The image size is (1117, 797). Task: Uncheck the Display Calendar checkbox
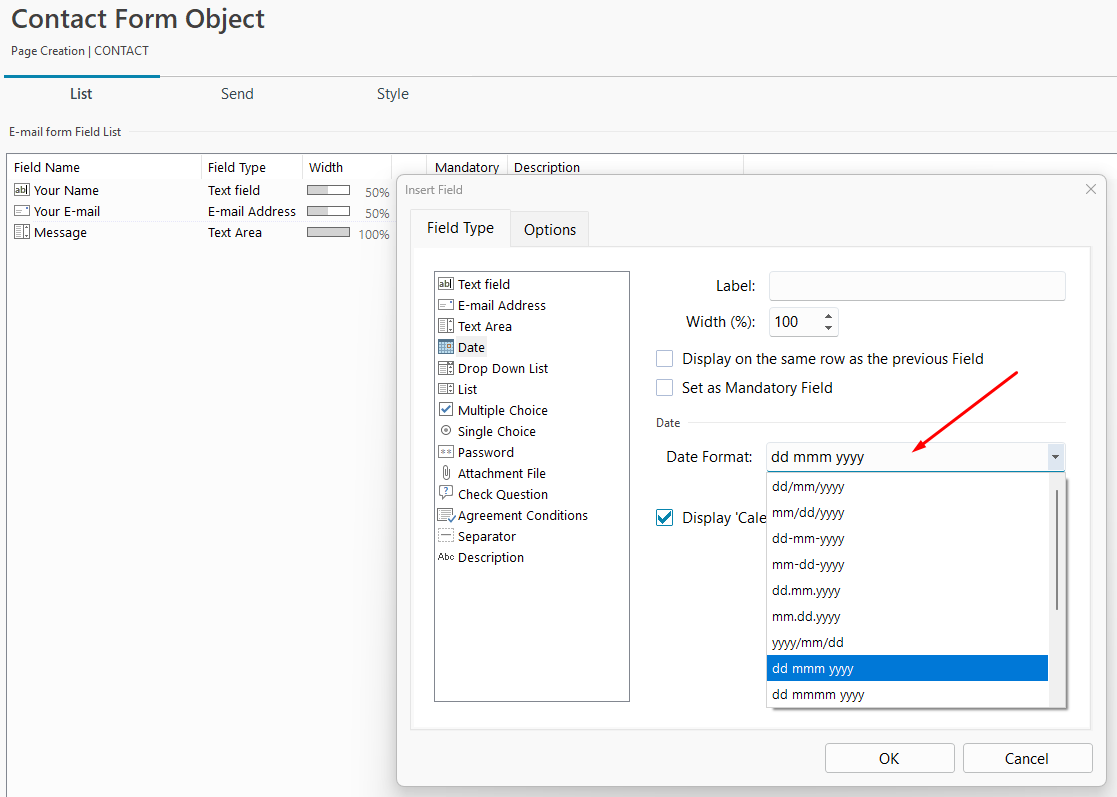coord(665,518)
